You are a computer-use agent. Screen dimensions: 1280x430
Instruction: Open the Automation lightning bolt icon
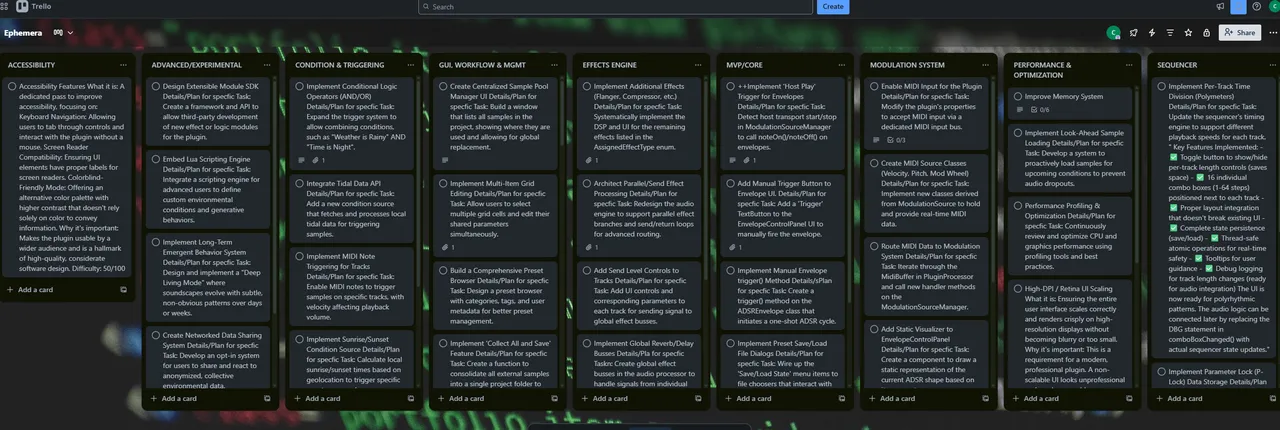1151,32
